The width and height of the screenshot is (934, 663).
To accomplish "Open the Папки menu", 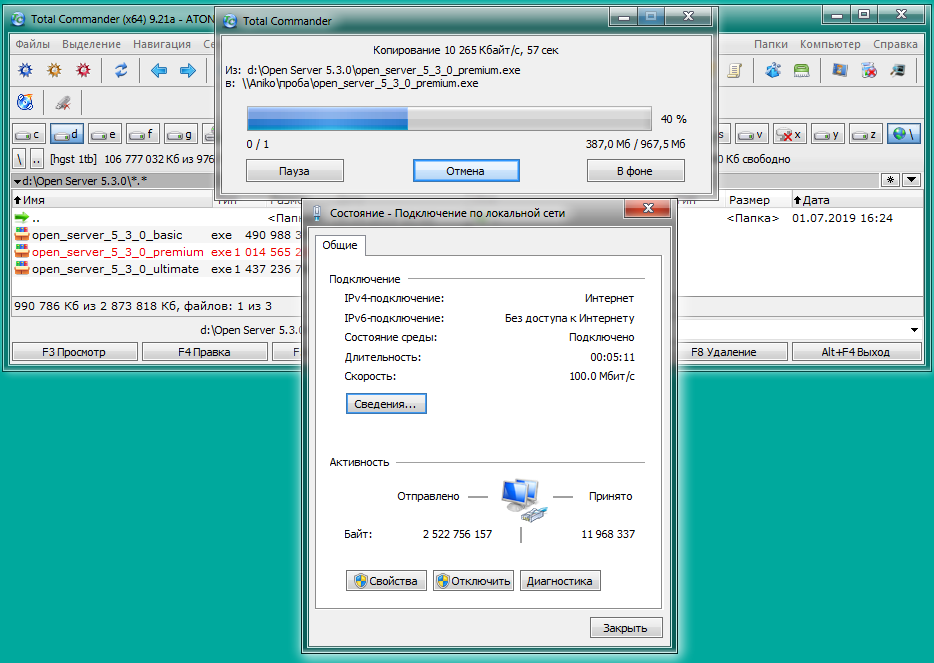I will pos(771,44).
